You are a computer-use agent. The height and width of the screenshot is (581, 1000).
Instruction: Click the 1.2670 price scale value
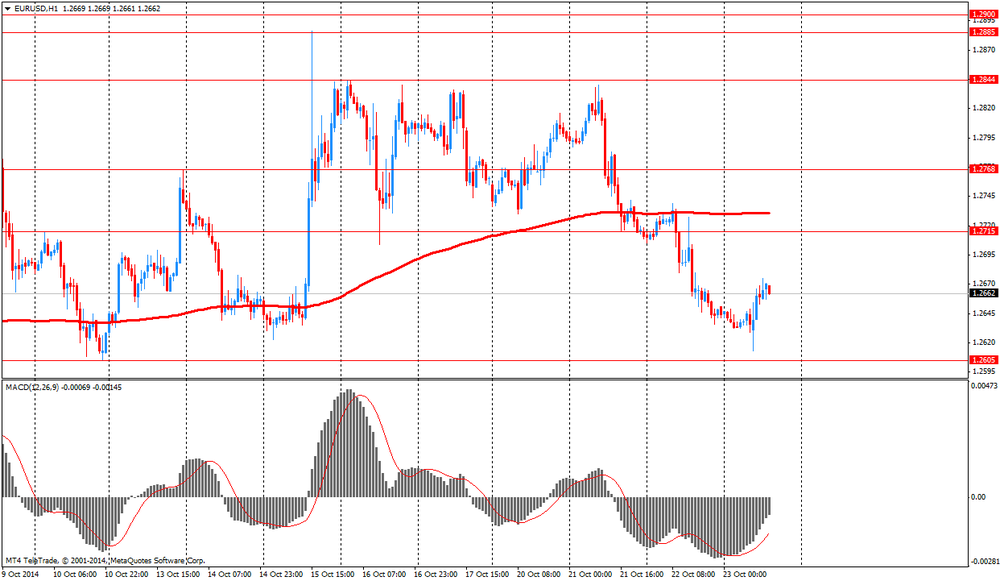983,284
